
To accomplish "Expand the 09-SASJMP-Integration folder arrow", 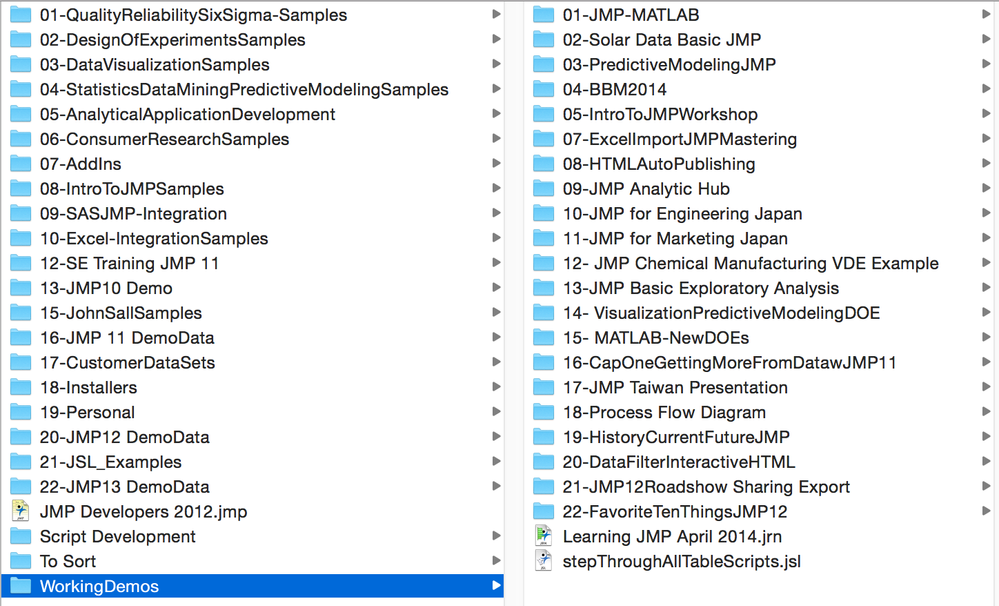I will click(496, 213).
